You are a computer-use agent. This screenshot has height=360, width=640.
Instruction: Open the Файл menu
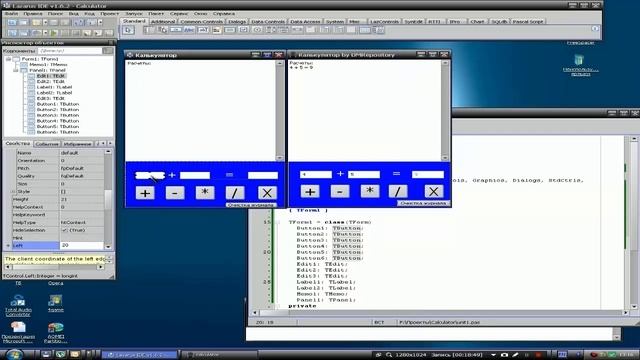click(11, 13)
